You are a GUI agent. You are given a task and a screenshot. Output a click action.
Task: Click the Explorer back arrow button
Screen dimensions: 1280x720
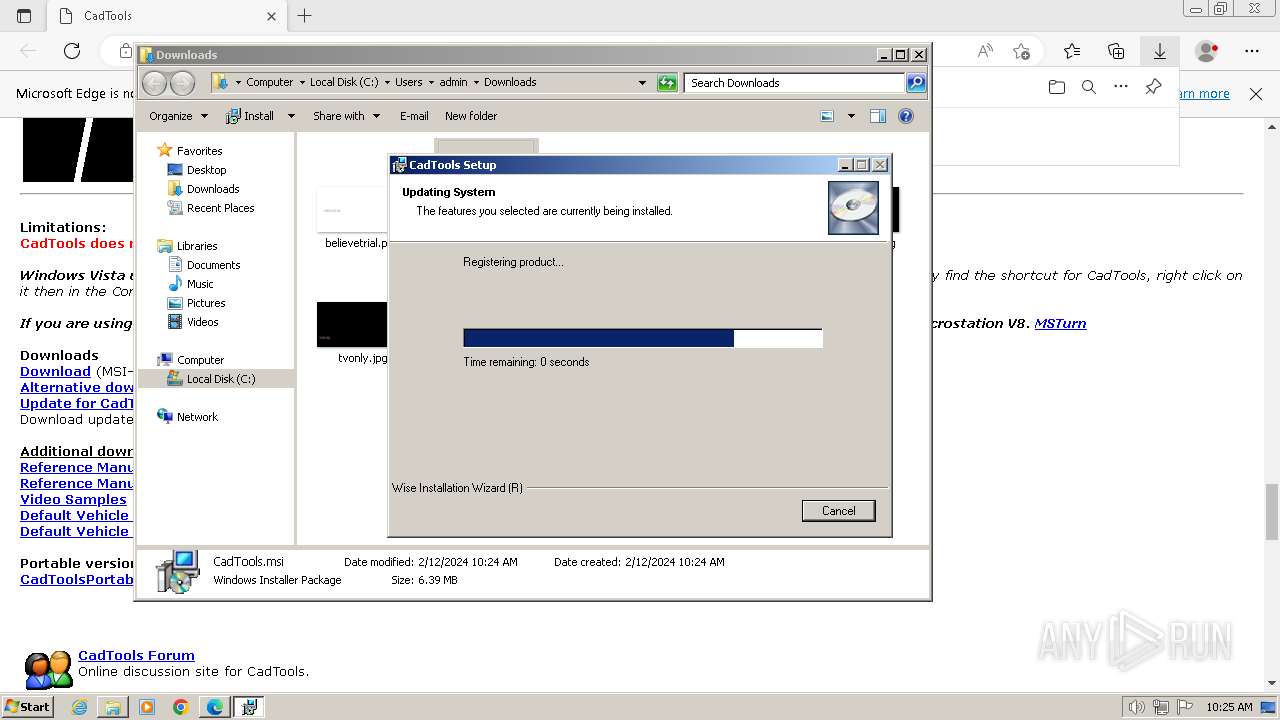tap(155, 83)
